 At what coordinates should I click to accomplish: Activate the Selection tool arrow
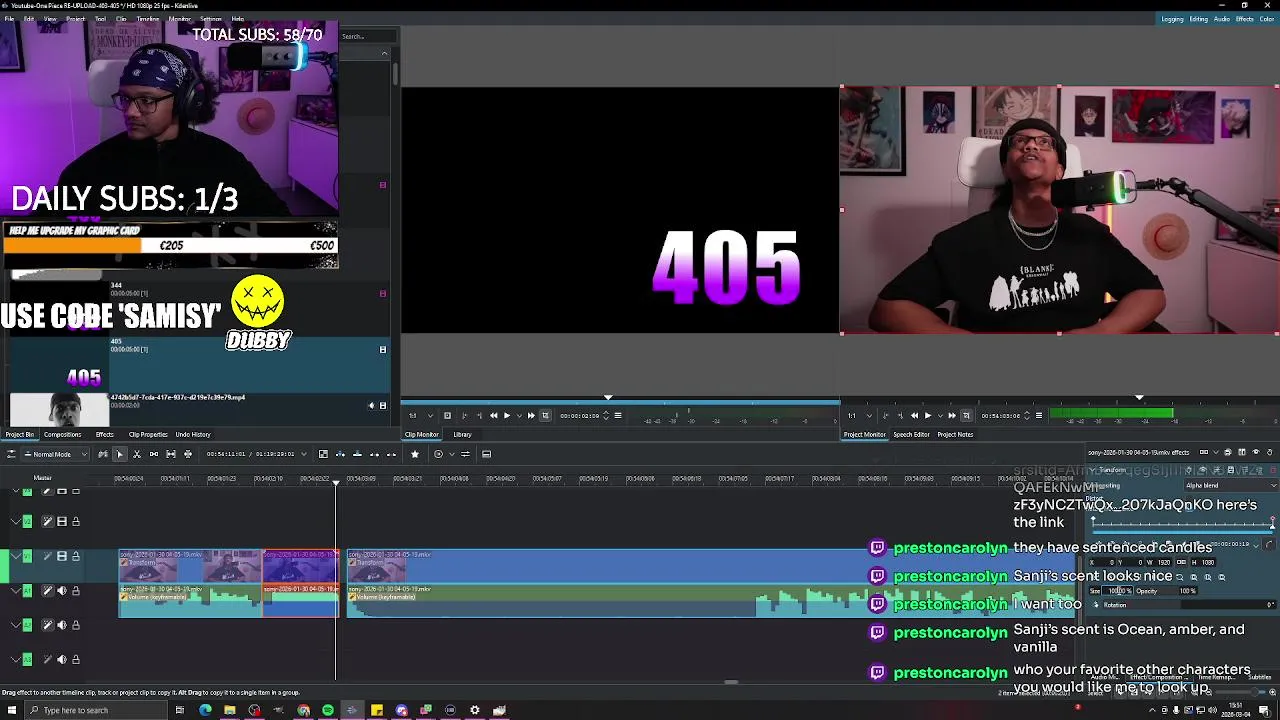[x=119, y=454]
